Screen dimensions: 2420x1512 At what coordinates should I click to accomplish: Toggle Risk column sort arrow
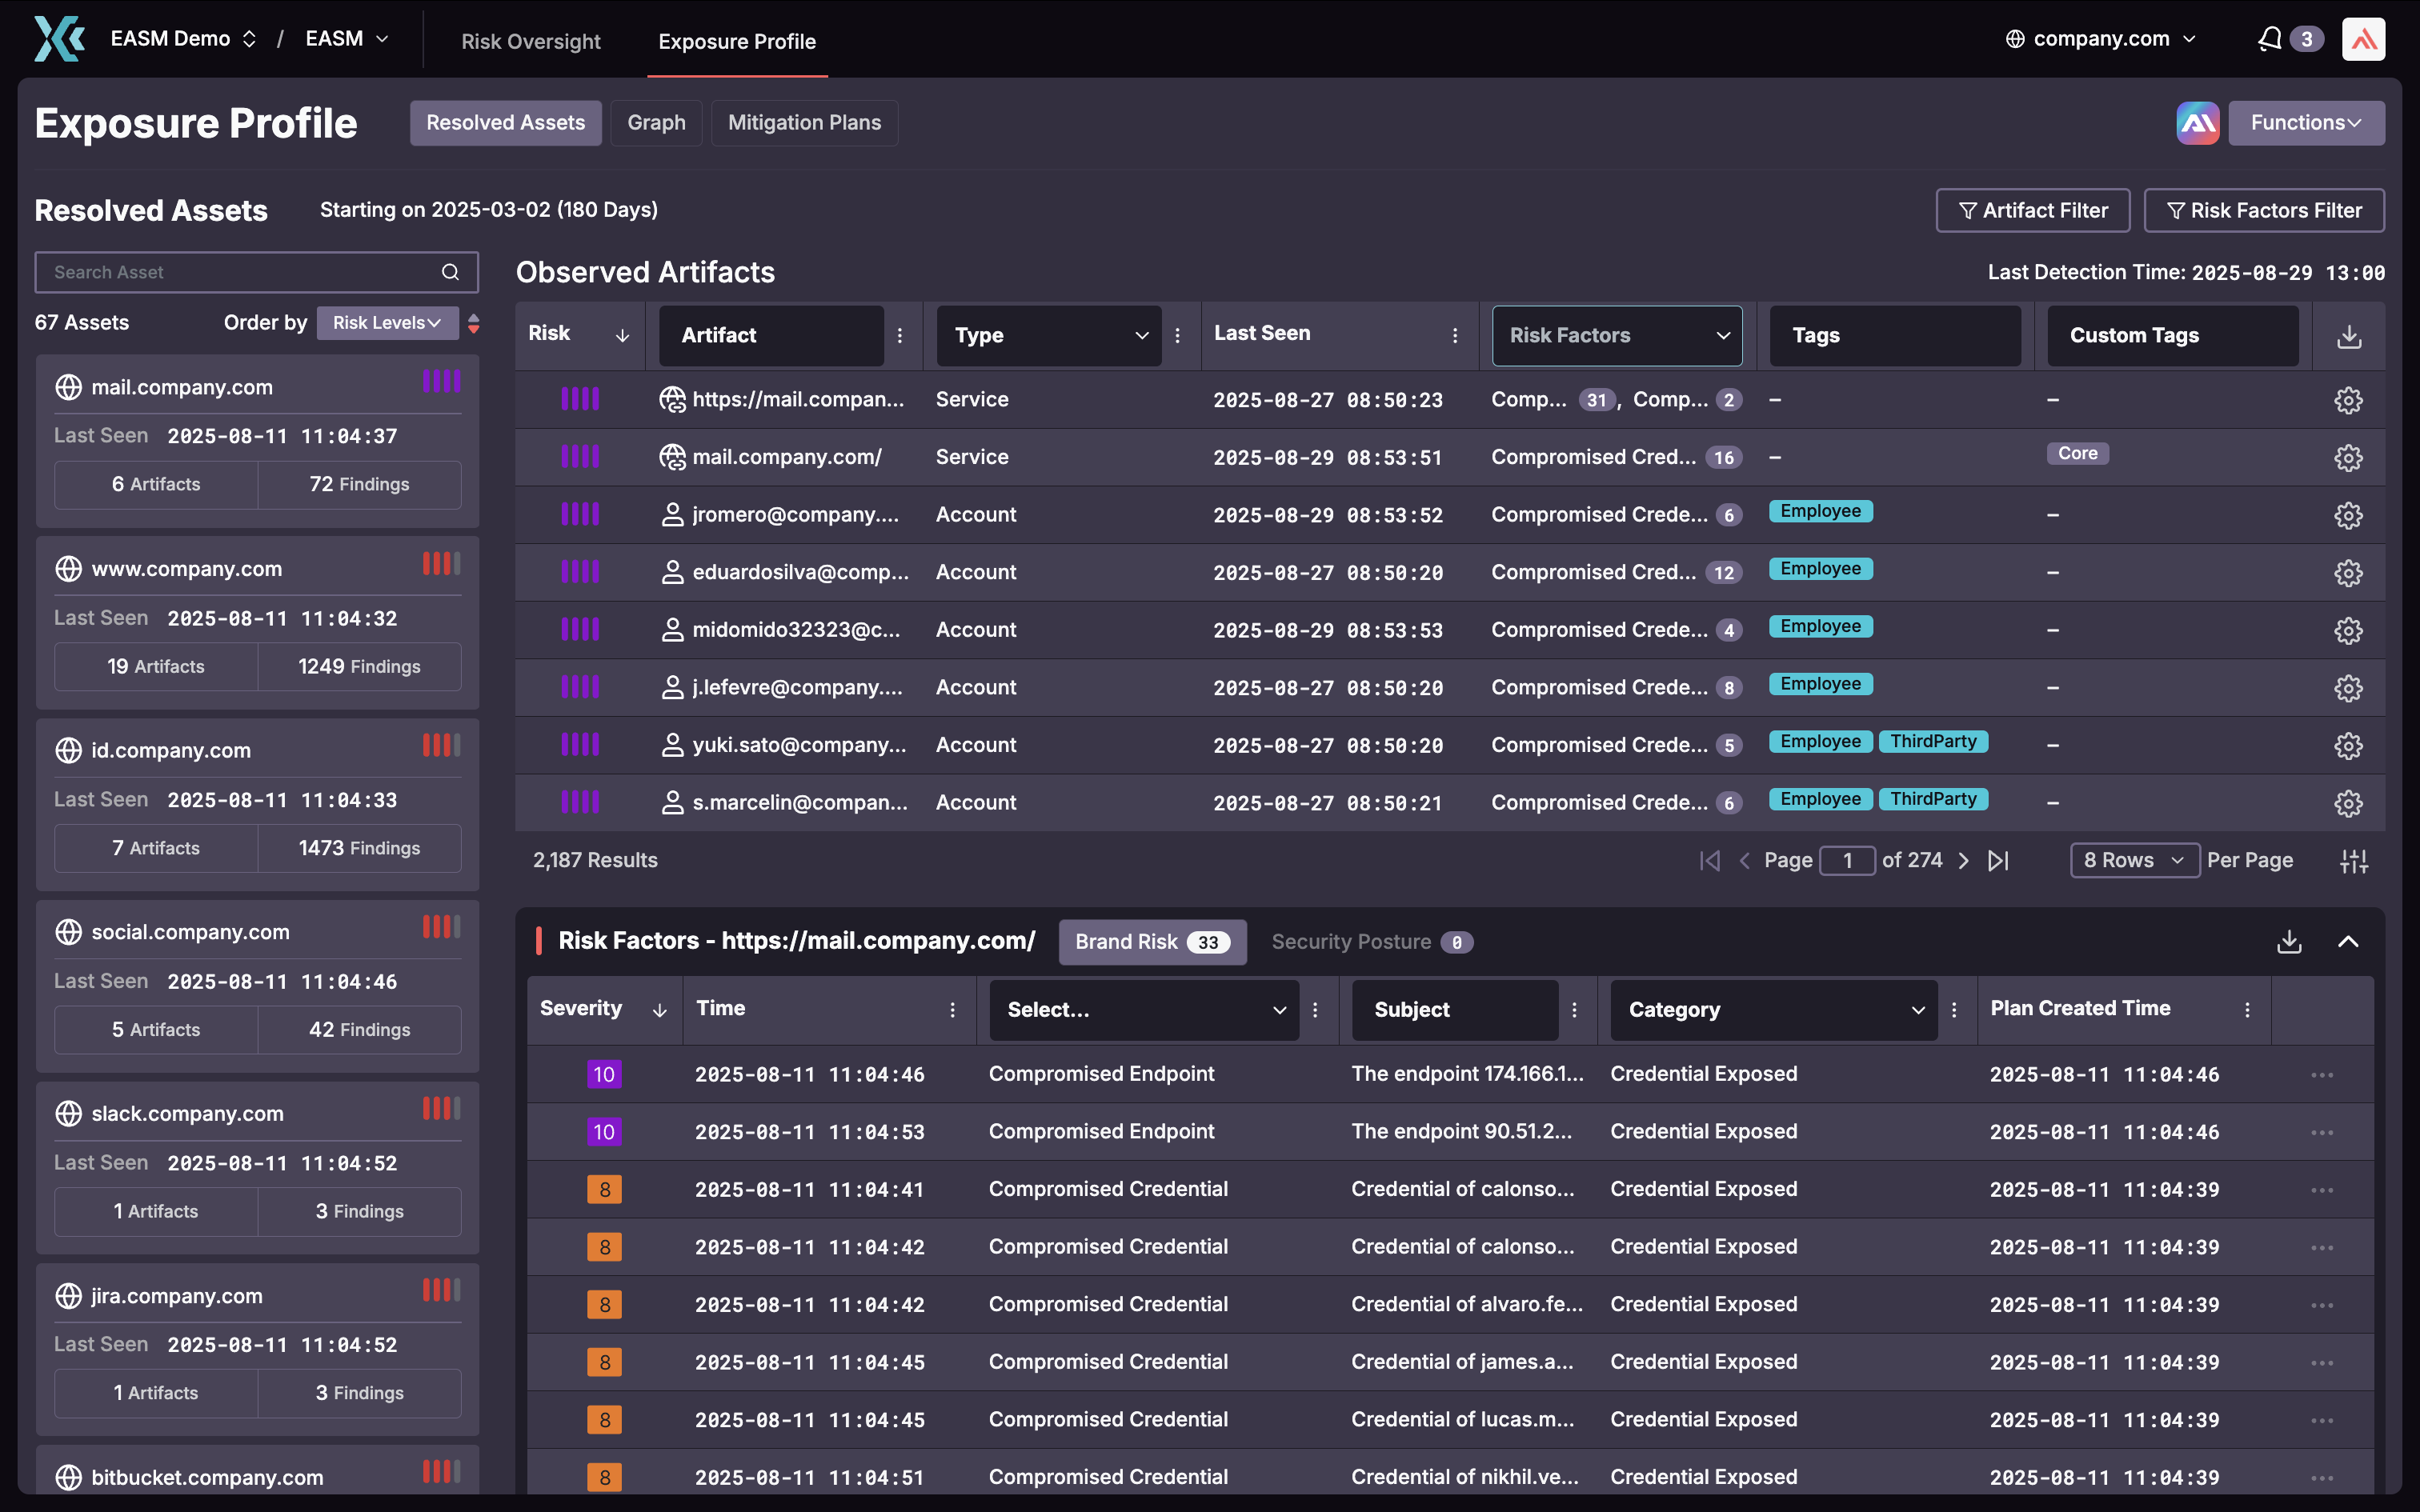tap(622, 336)
